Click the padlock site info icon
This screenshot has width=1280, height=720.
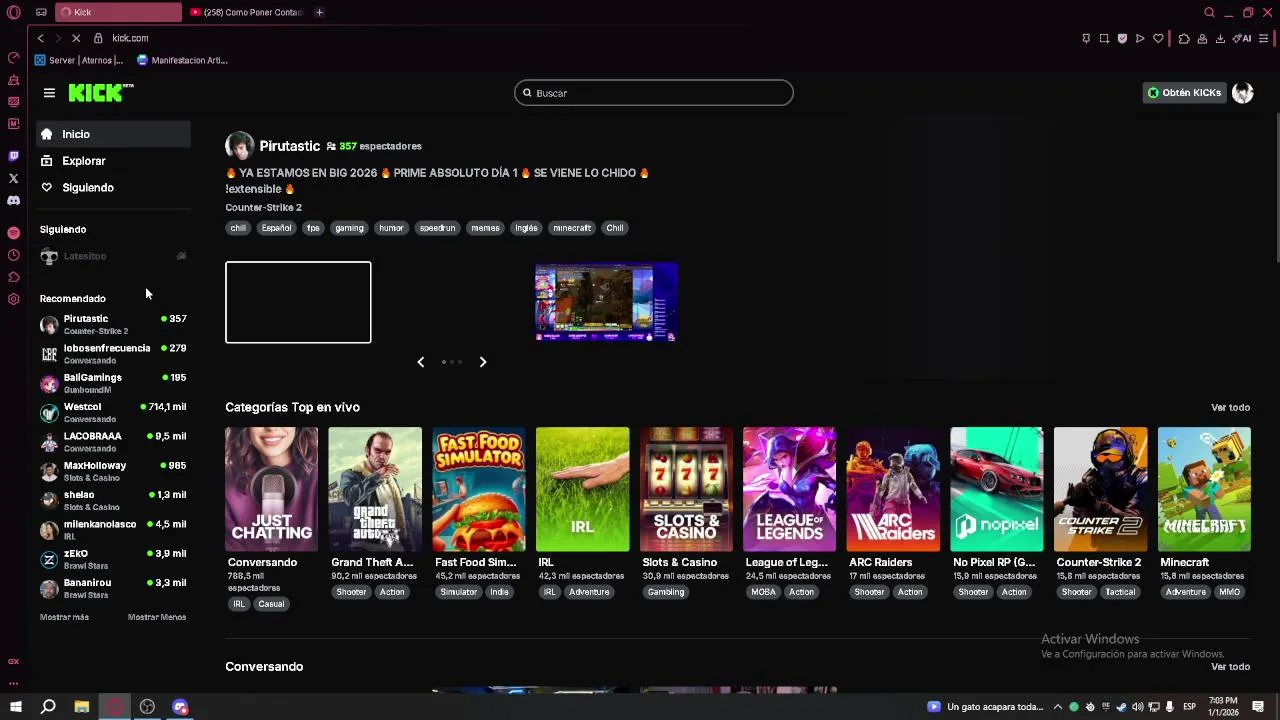98,38
